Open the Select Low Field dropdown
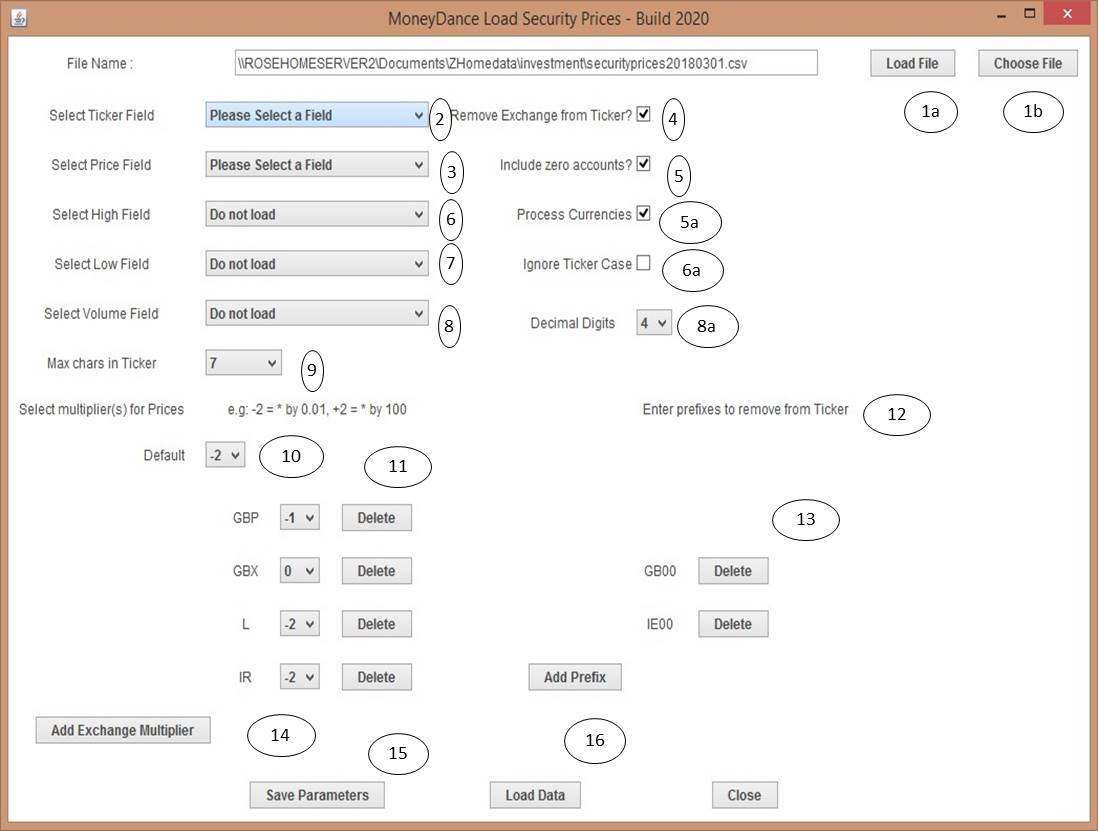Viewport: 1098px width, 831px height. 317,264
